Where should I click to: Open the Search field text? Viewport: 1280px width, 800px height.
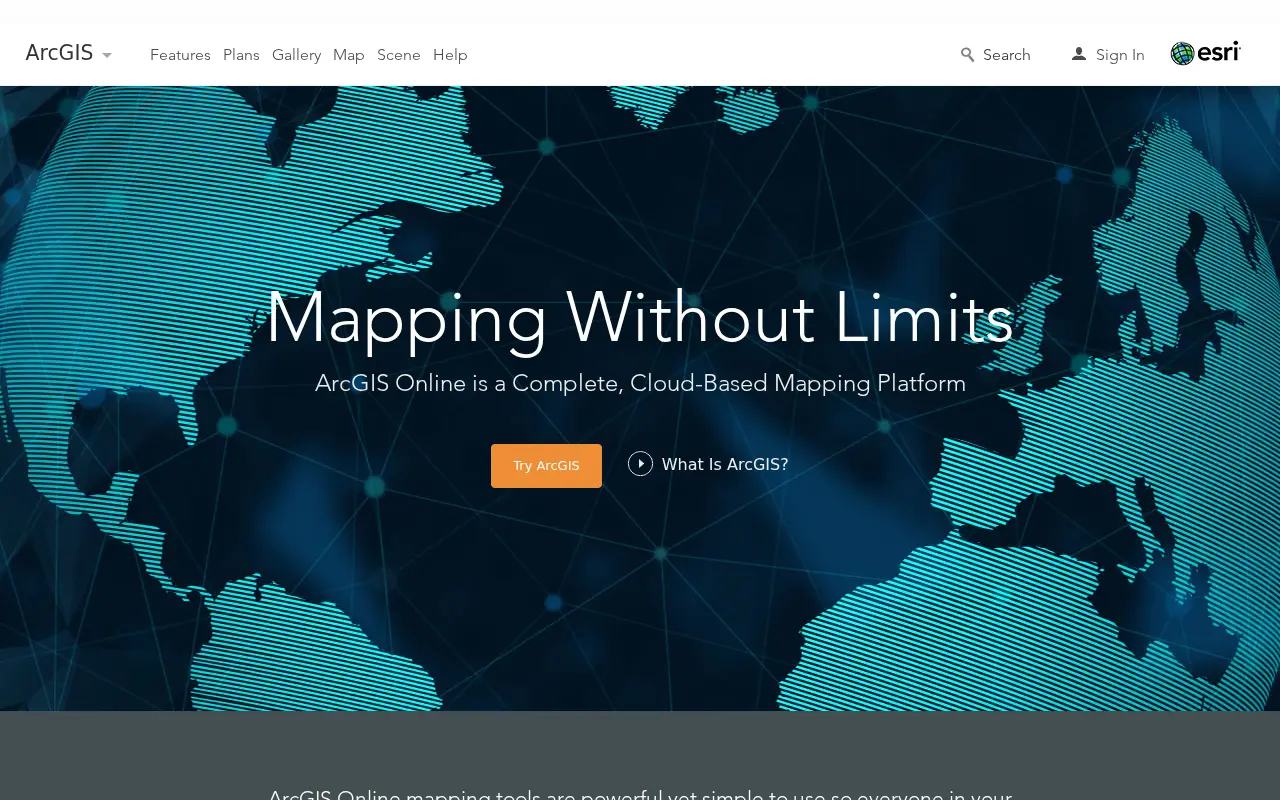(x=1006, y=55)
